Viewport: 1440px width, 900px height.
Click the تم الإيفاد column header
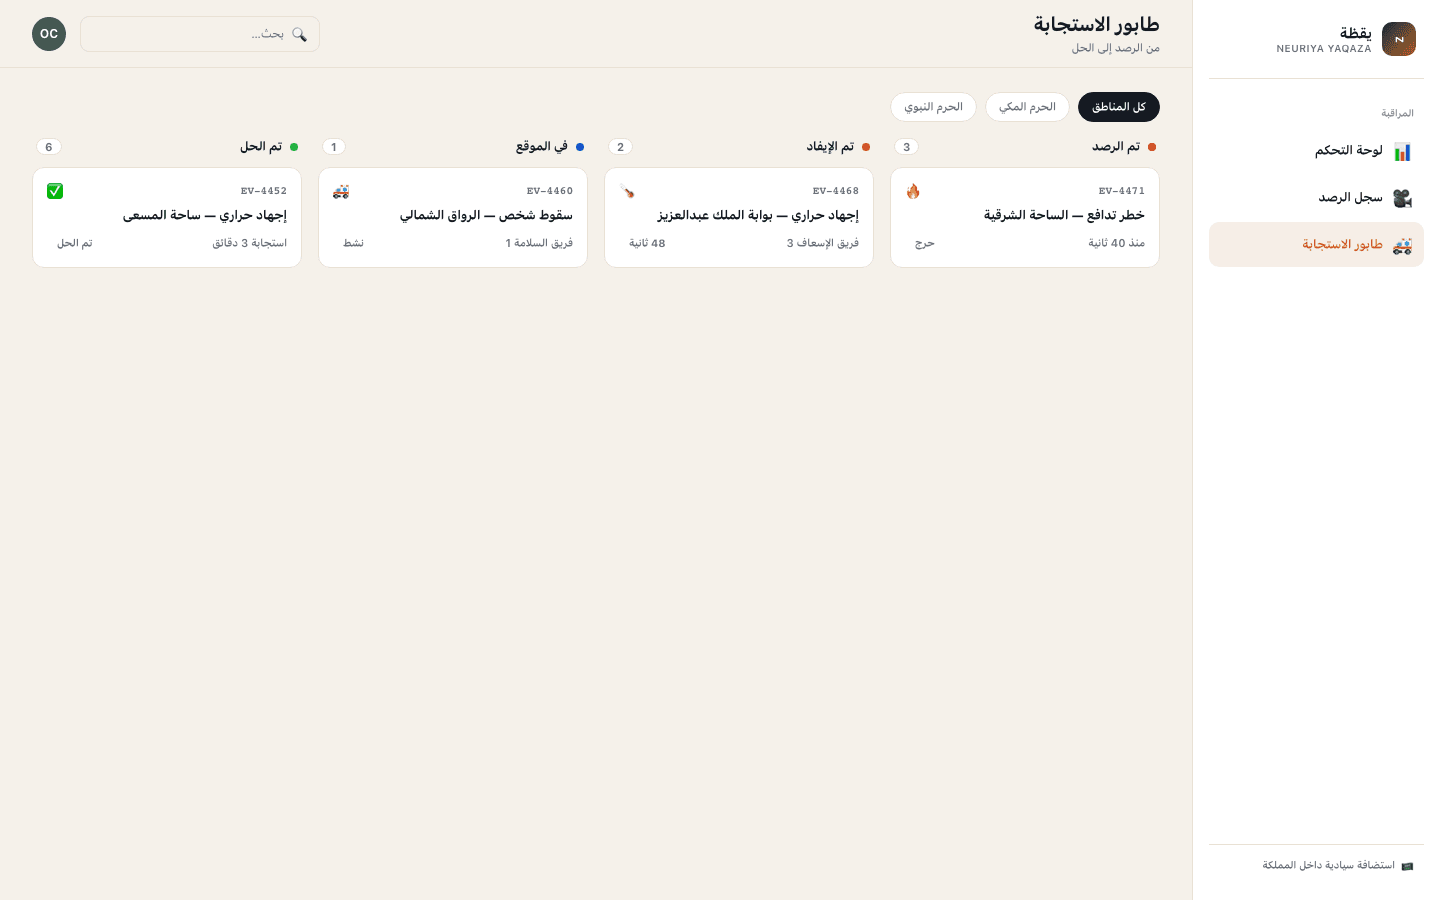(x=830, y=147)
